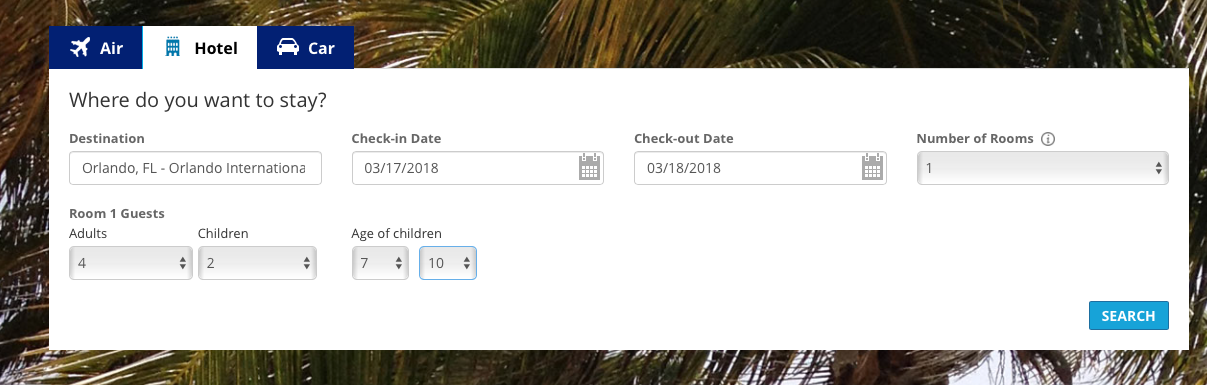1207x385 pixels.
Task: Click the Destination input field
Action: tap(196, 168)
